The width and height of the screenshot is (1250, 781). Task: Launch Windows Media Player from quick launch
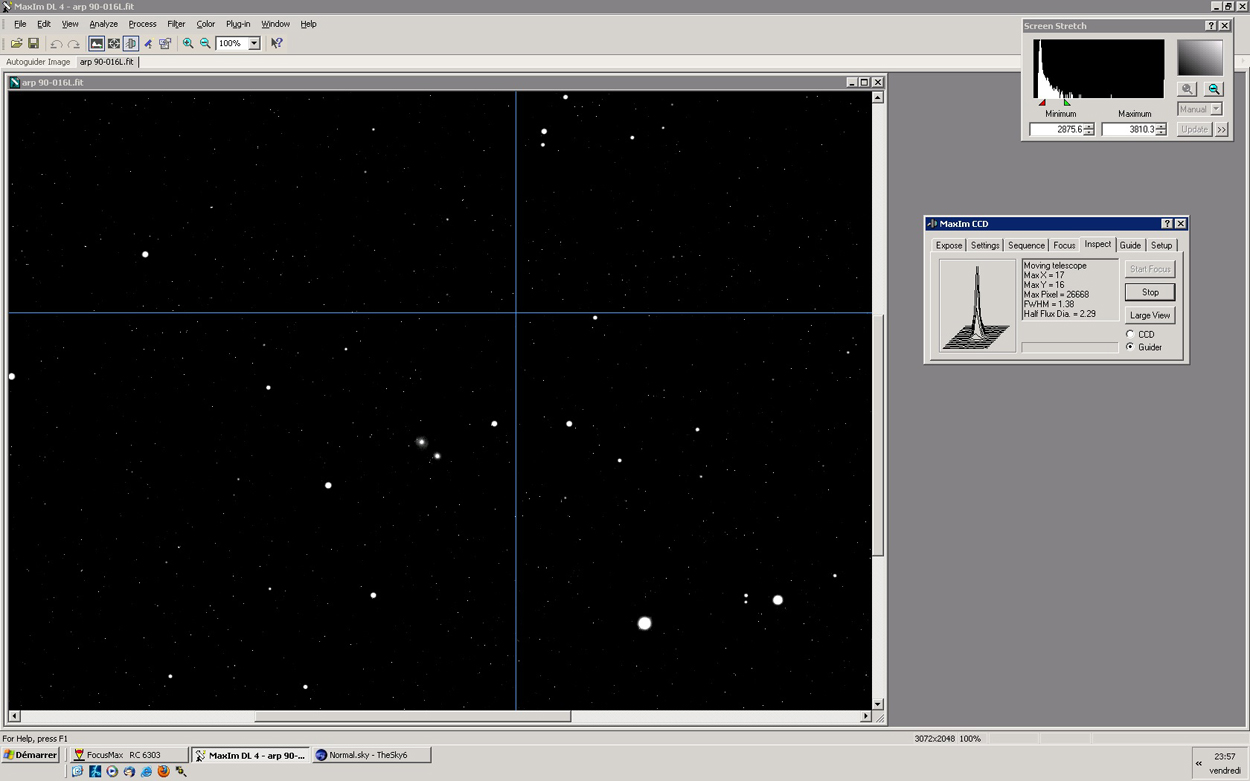click(112, 771)
